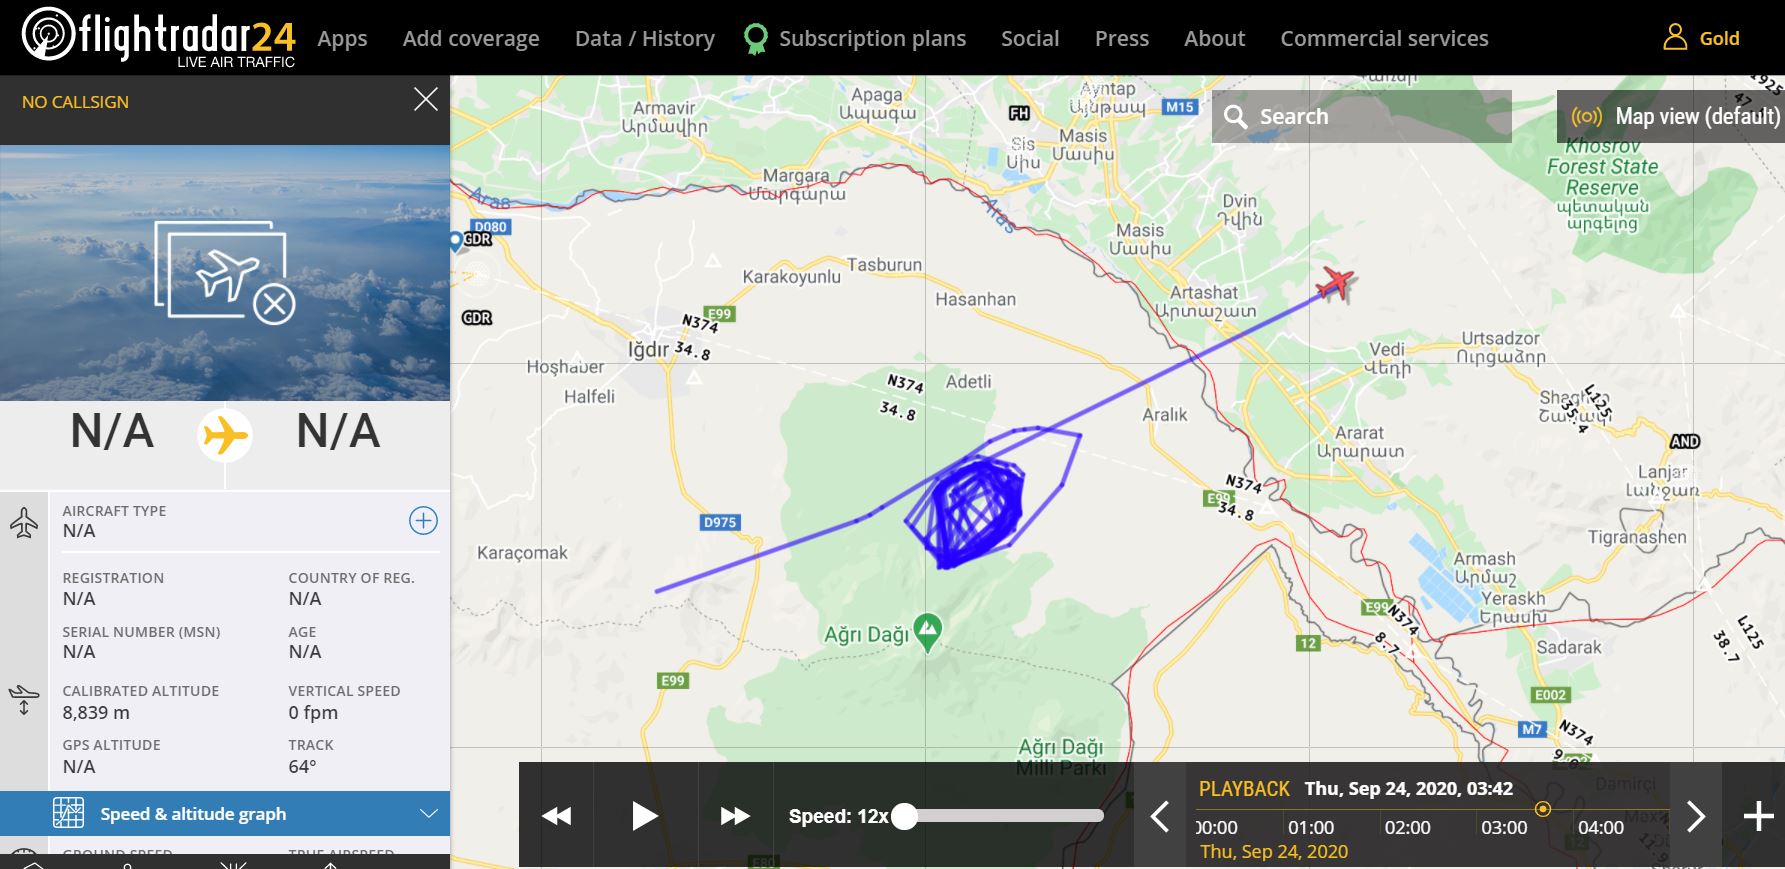The height and width of the screenshot is (869, 1785).
Task: Click the Thu, Sep 24, 2020 date label
Action: tap(1274, 851)
